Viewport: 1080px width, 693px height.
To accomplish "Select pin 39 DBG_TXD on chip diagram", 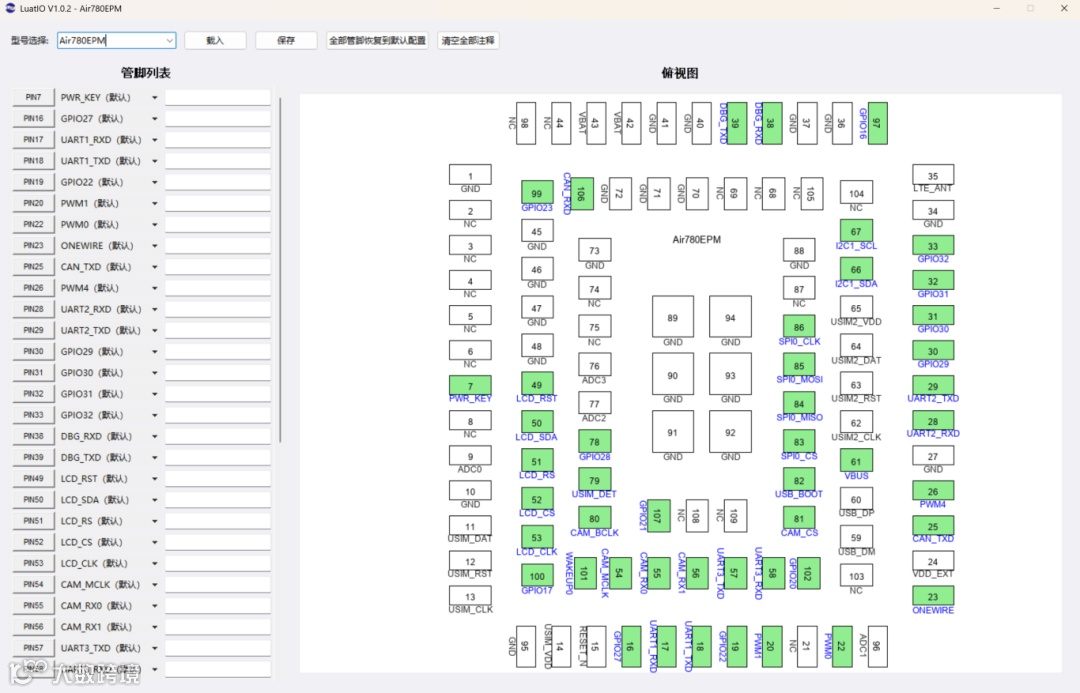I will pyautogui.click(x=737, y=123).
